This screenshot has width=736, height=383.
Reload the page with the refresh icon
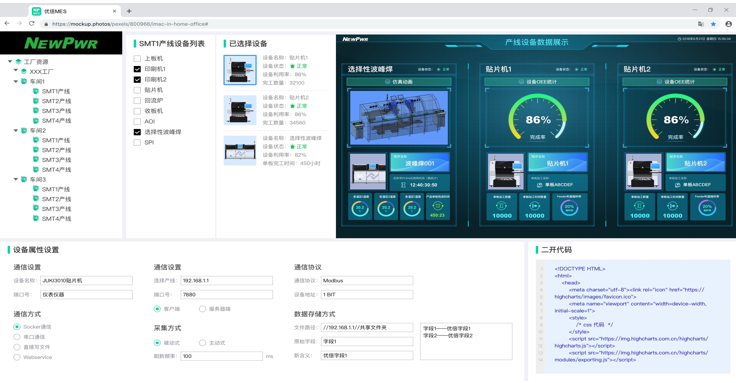click(x=31, y=23)
